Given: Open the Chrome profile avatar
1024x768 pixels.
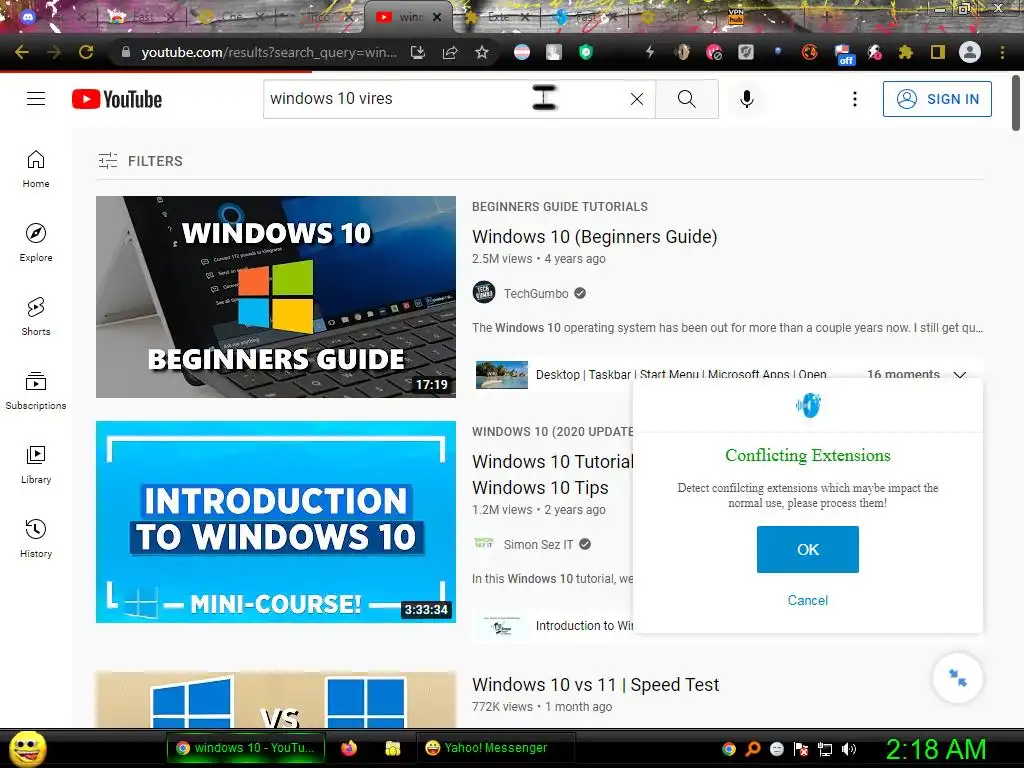Looking at the screenshot, I should click(970, 52).
